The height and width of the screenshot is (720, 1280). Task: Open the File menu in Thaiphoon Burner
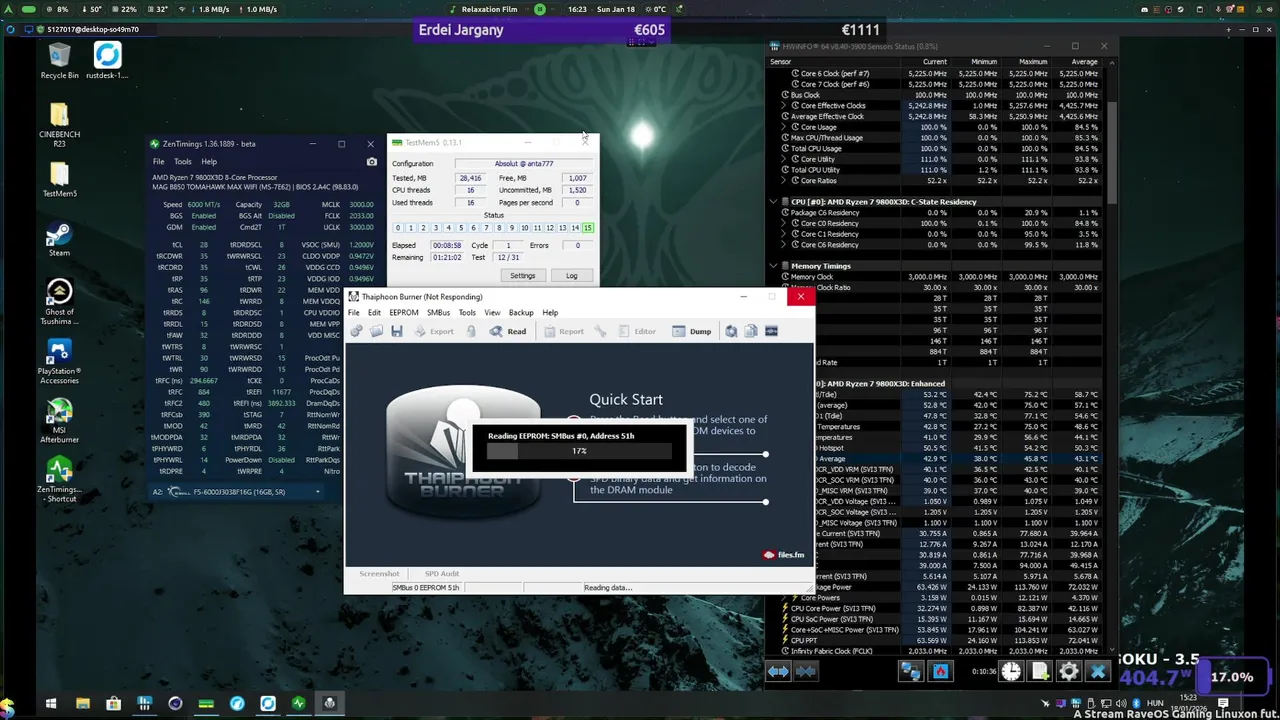353,313
